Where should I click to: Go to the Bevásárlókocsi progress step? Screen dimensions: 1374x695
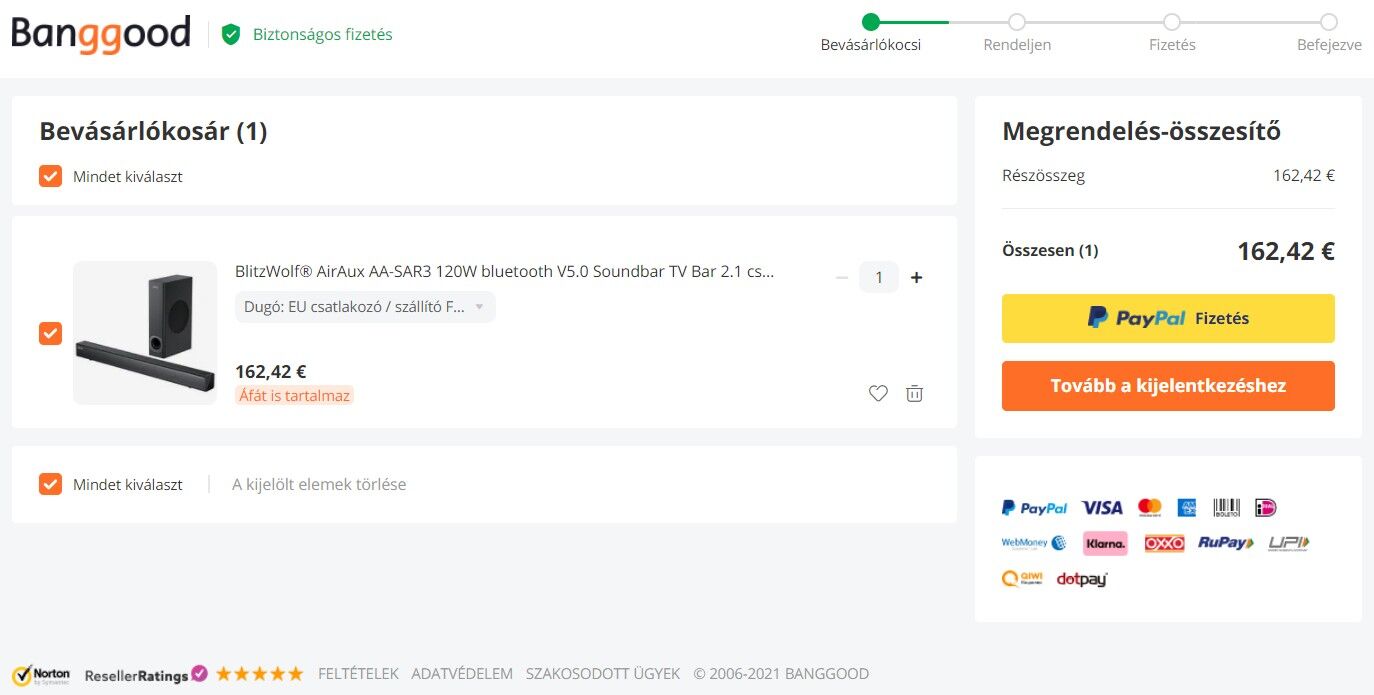point(870,33)
